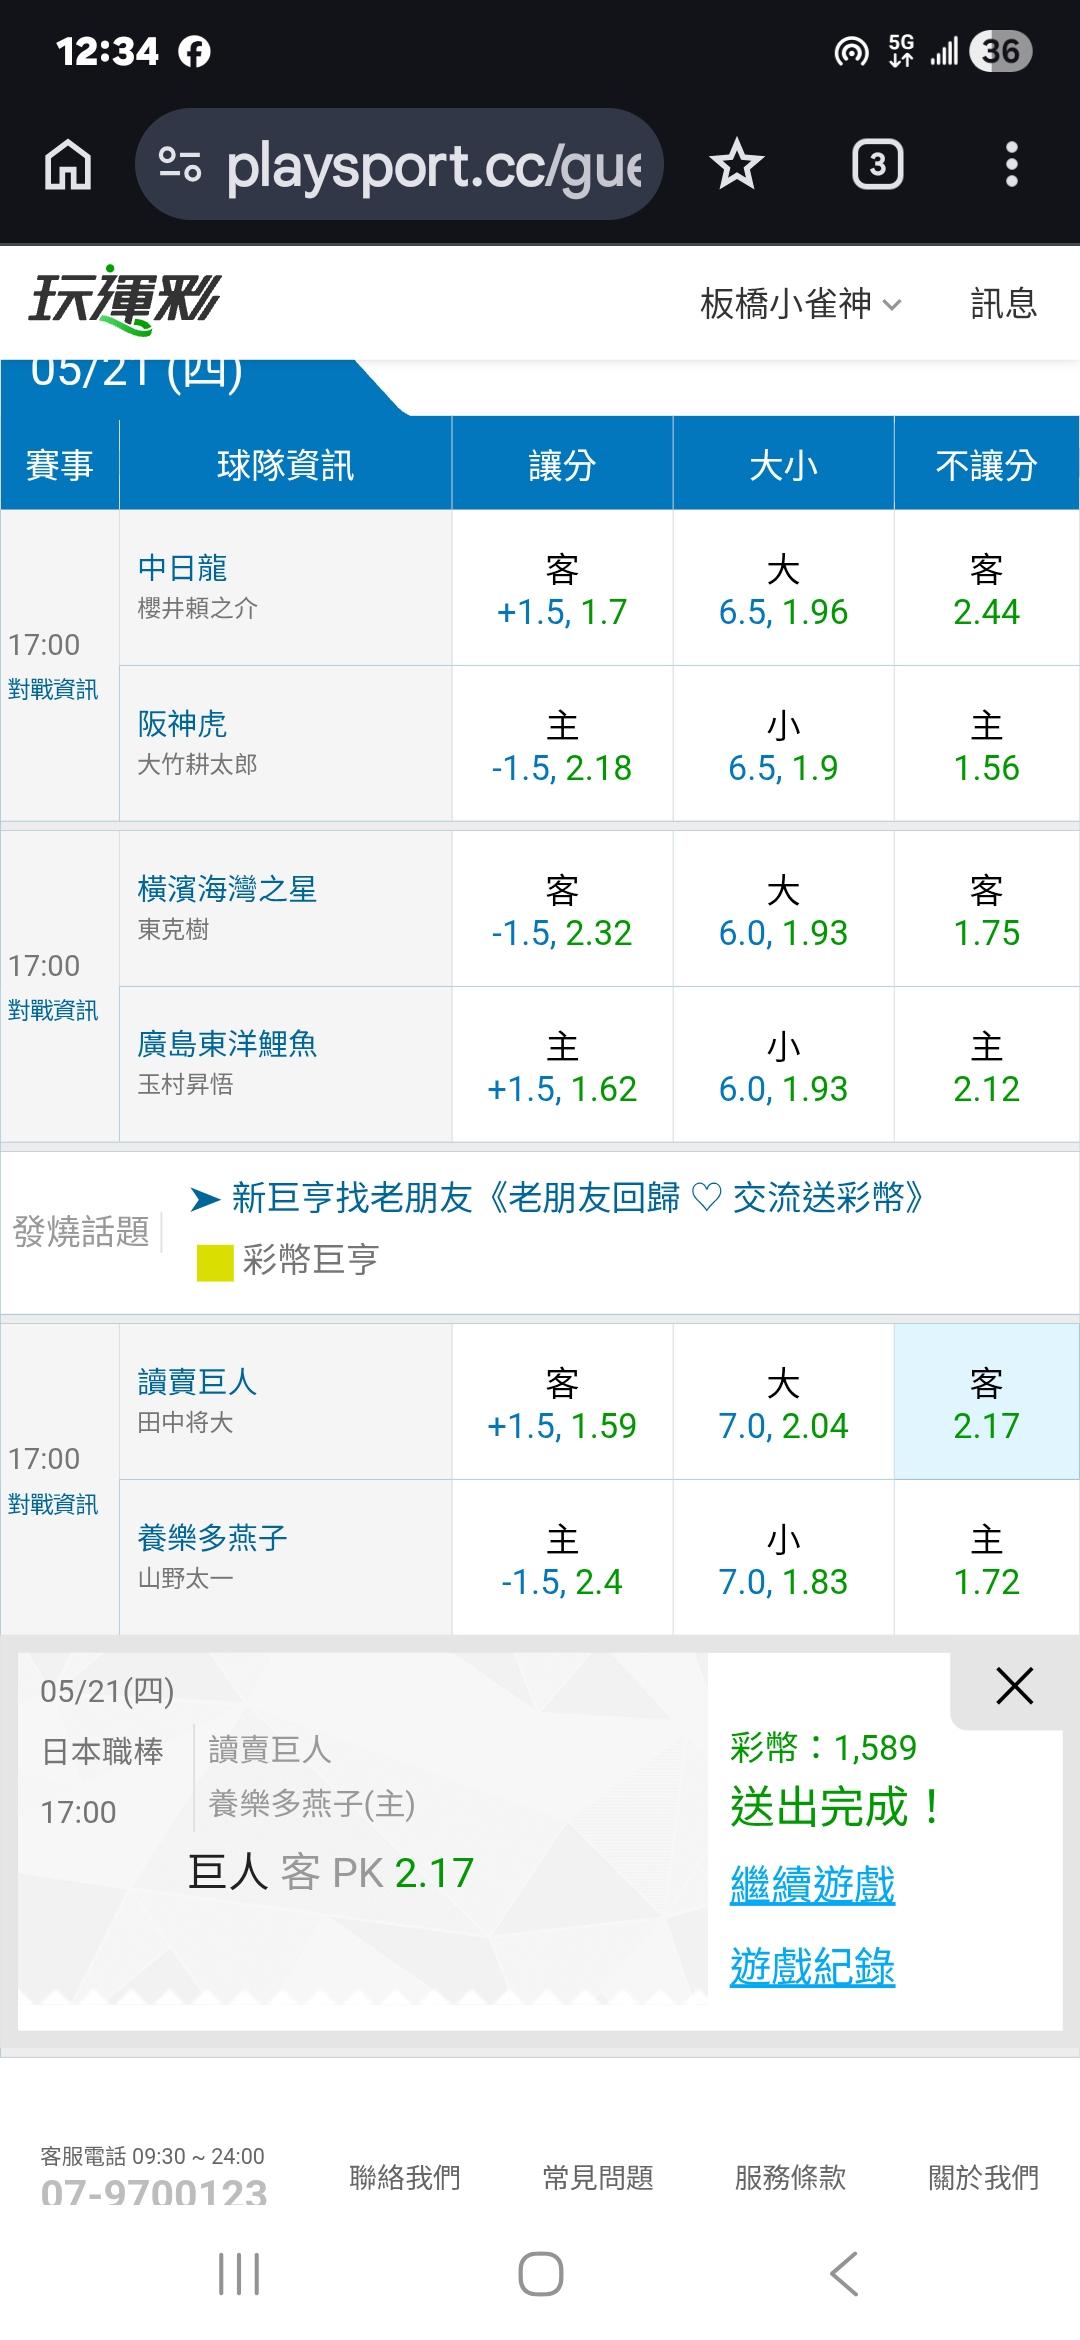Viewport: 1080px width, 2340px height.
Task: Tap the Android back navigation arrow
Action: point(844,2273)
